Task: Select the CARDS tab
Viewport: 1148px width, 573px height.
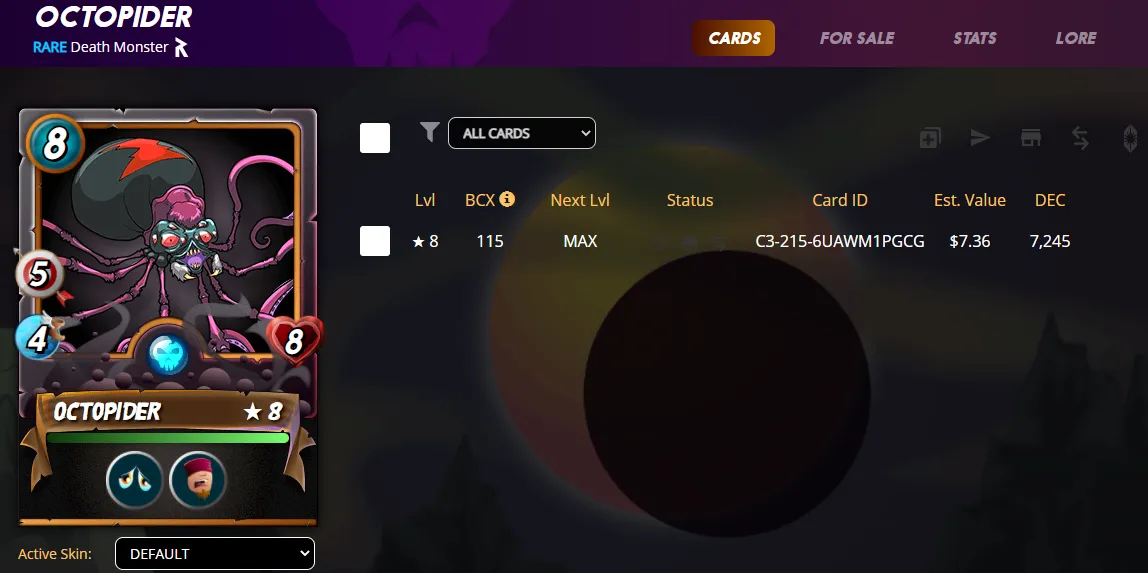Action: pyautogui.click(x=734, y=38)
